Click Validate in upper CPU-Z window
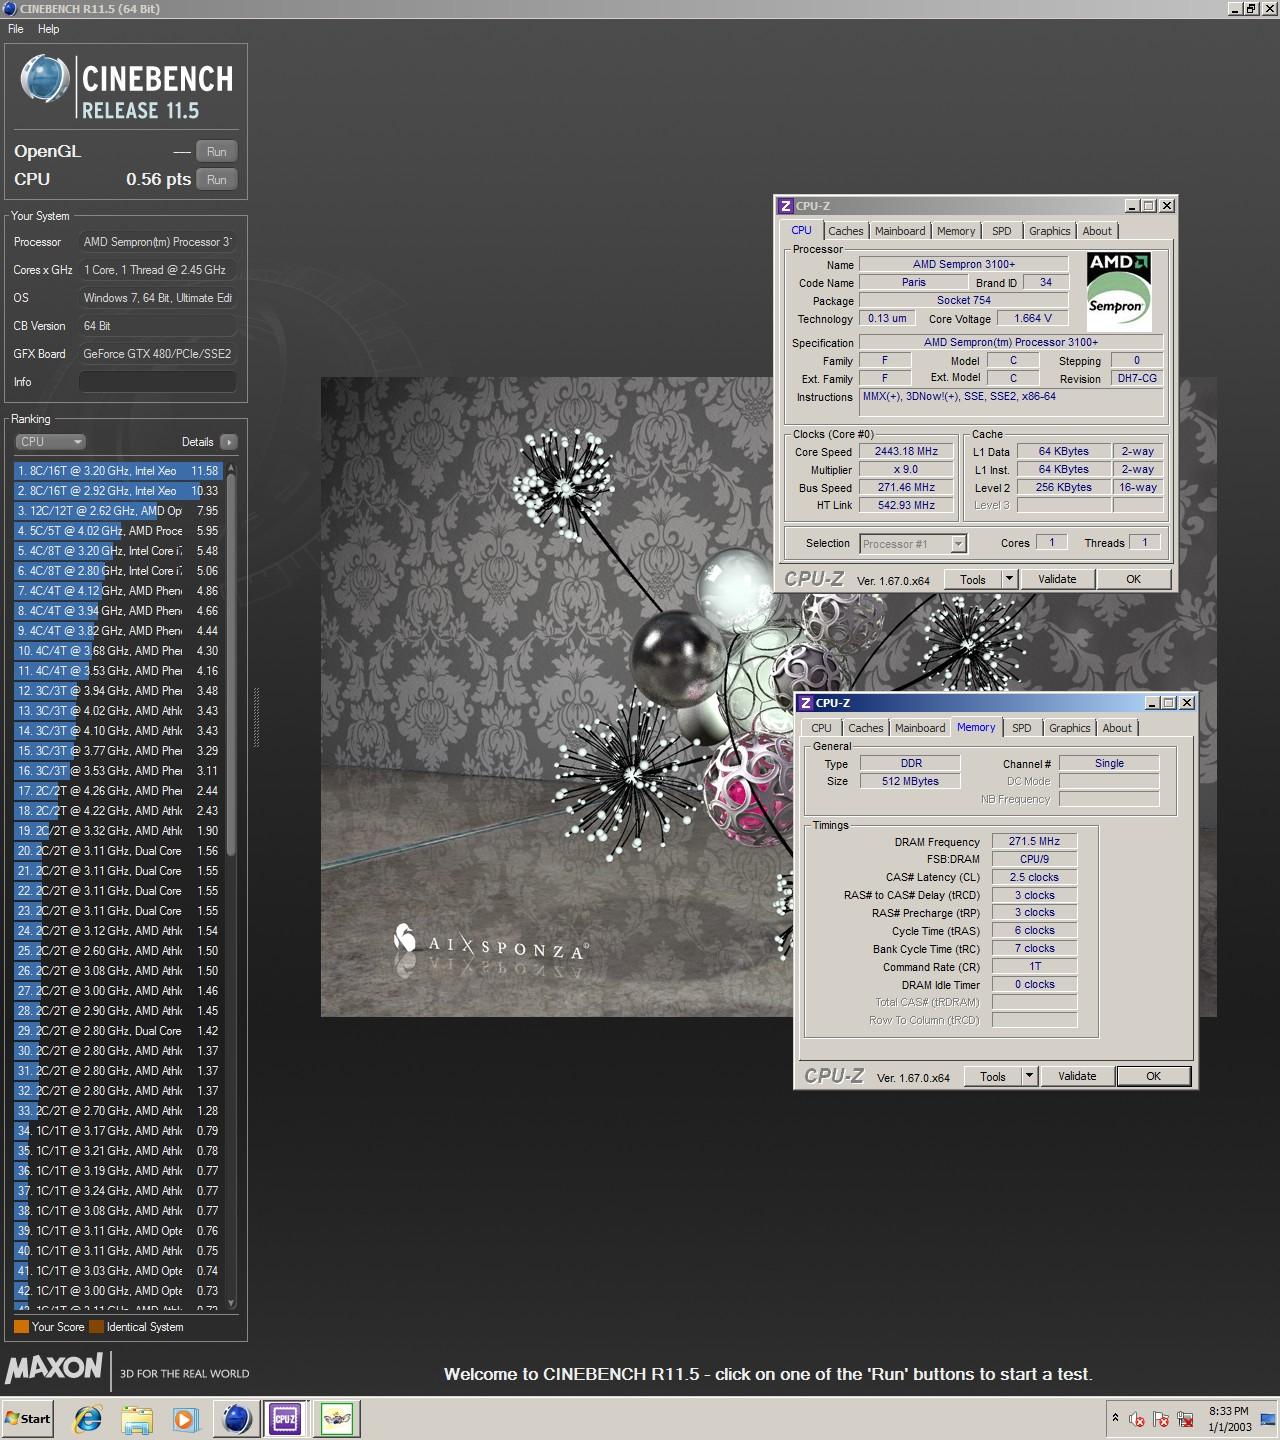The width and height of the screenshot is (1280, 1440). tap(1057, 579)
